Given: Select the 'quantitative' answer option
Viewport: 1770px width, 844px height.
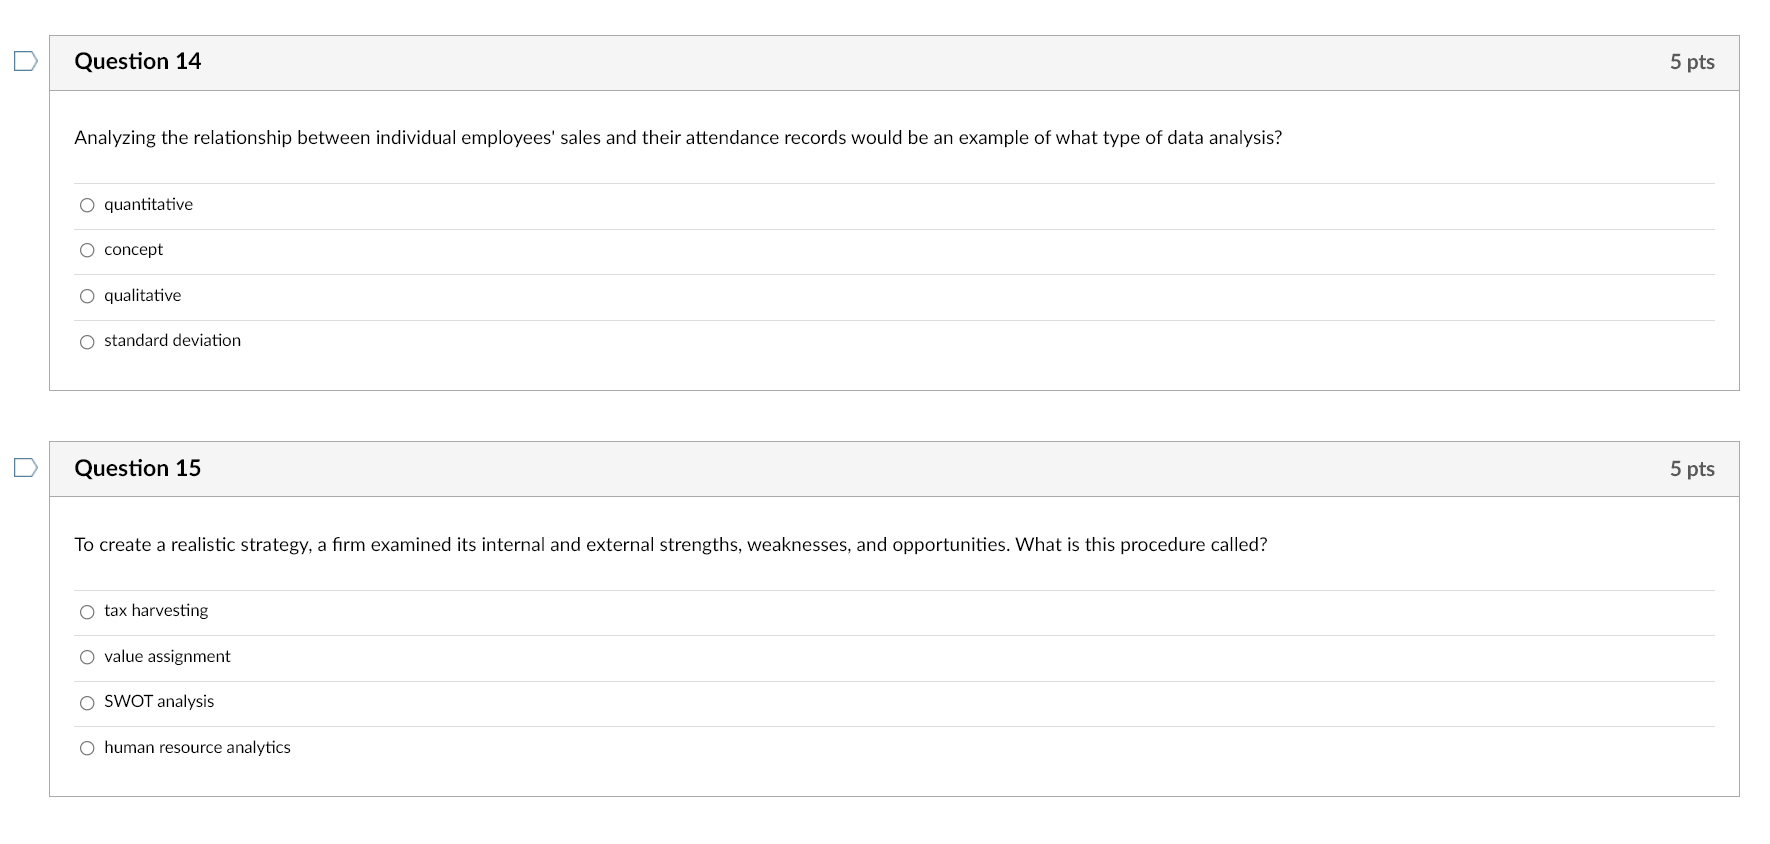Looking at the screenshot, I should 88,205.
